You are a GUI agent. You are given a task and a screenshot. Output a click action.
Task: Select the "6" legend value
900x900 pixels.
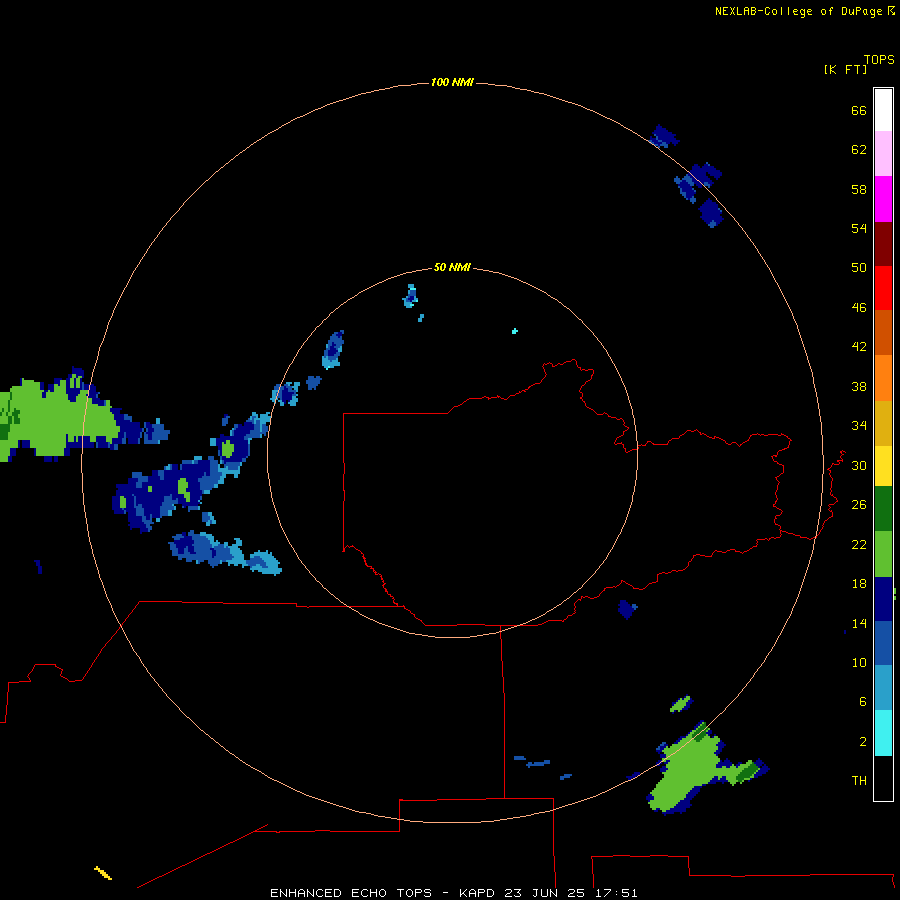pyautogui.click(x=862, y=701)
